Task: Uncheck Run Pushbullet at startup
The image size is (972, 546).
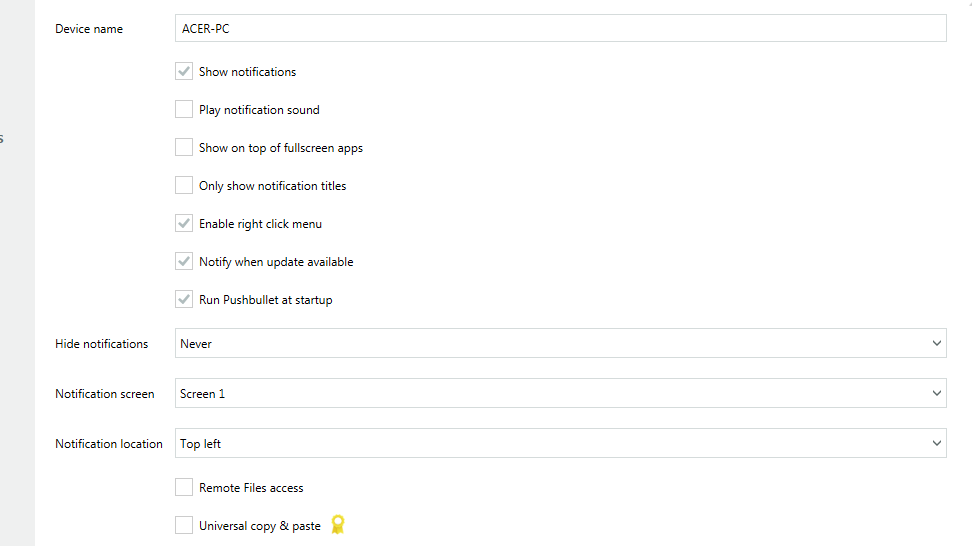Action: coord(184,300)
